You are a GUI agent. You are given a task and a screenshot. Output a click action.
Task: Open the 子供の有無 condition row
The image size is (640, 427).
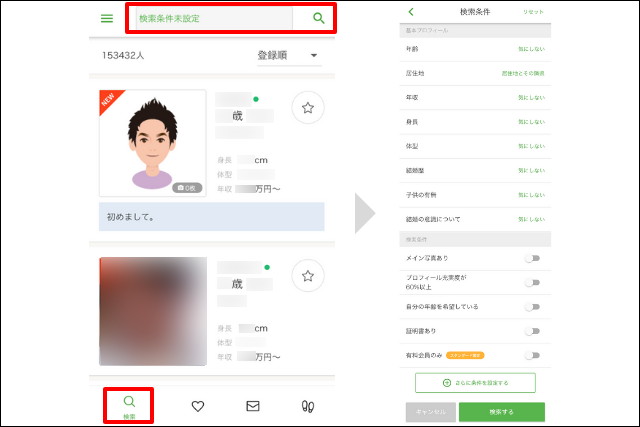tap(475, 195)
